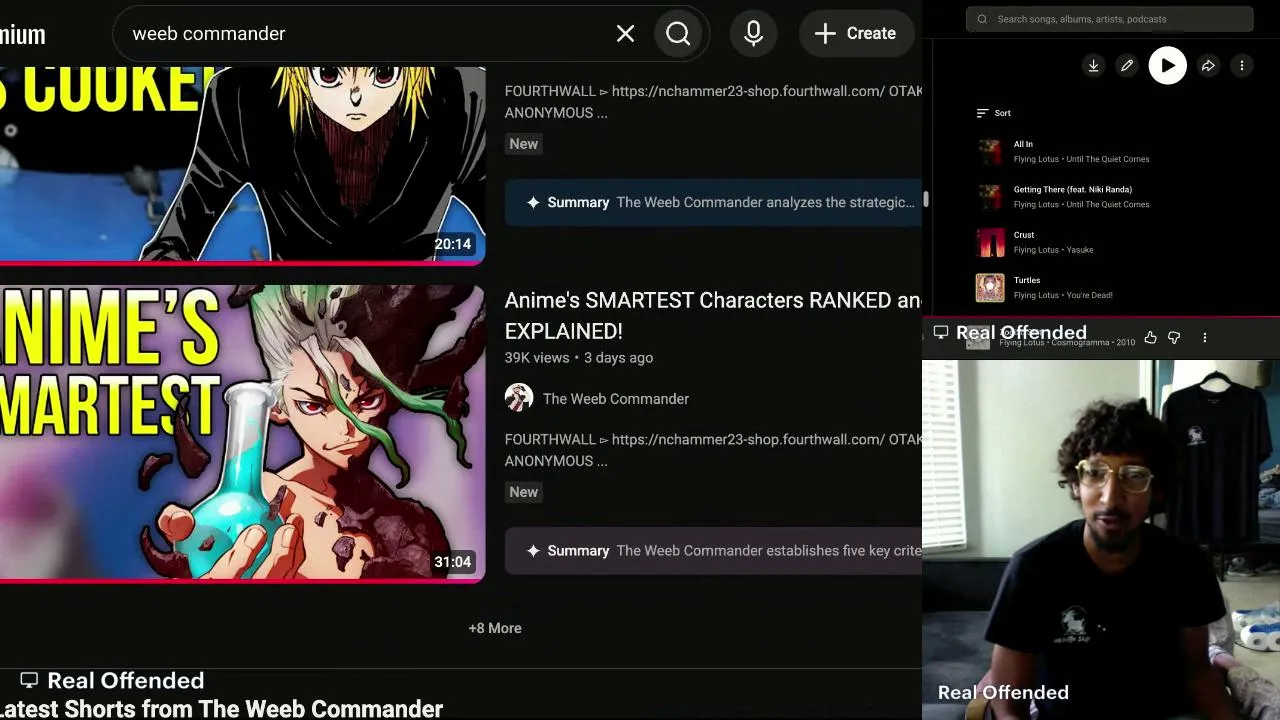
Task: Open 'Anime's SMARTEST Characters RANKED' video title
Action: 713,315
